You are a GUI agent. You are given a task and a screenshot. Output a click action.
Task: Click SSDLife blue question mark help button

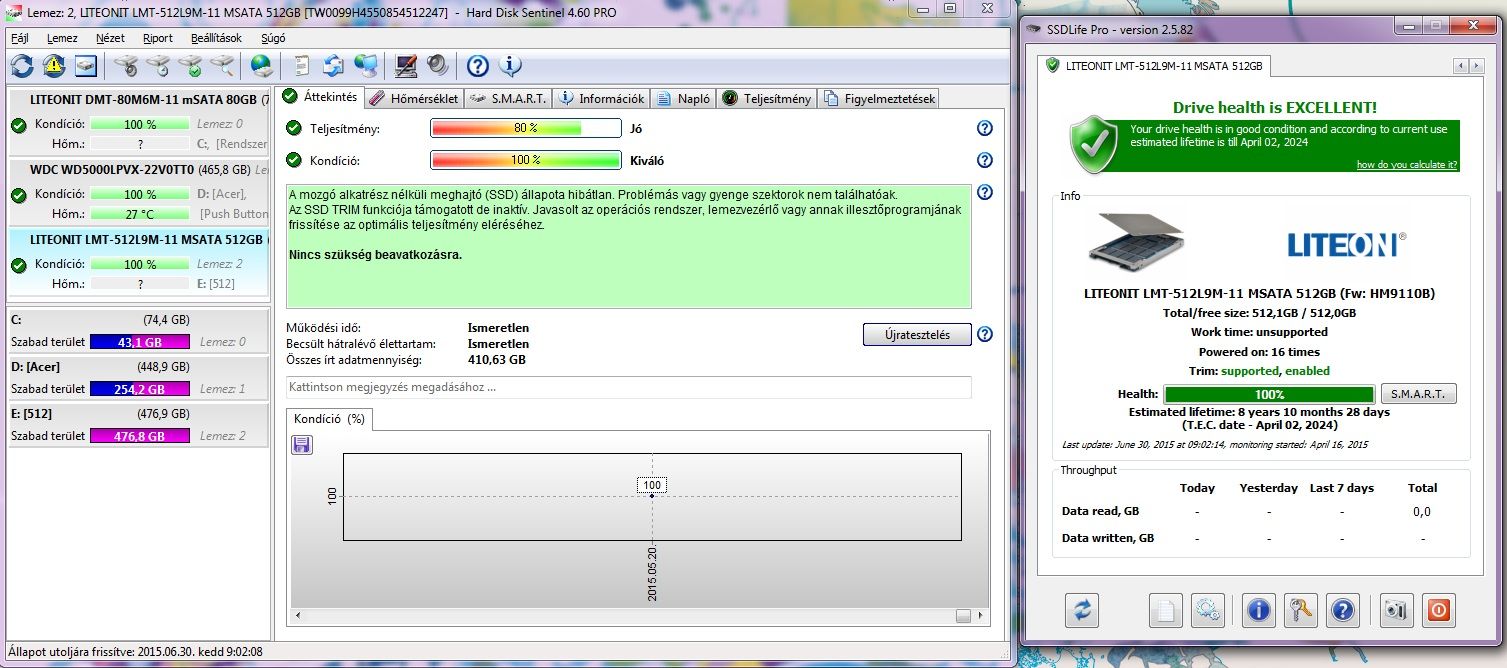pos(1343,609)
